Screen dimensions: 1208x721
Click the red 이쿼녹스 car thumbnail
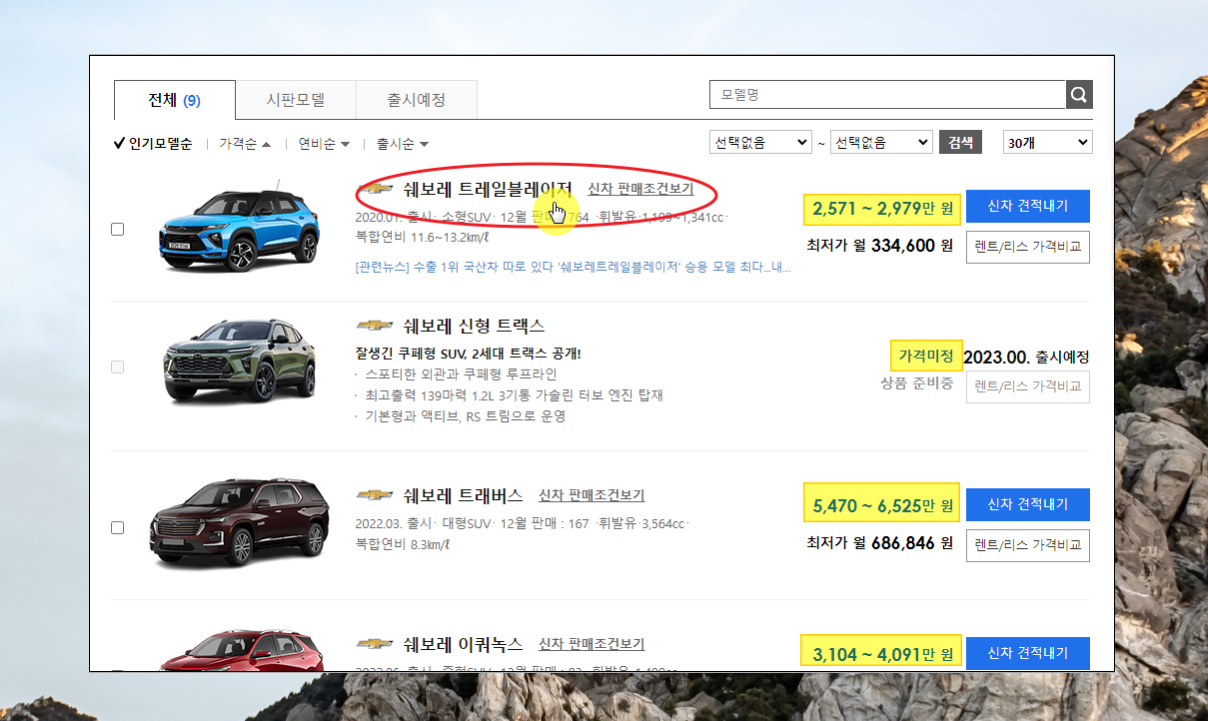point(240,650)
